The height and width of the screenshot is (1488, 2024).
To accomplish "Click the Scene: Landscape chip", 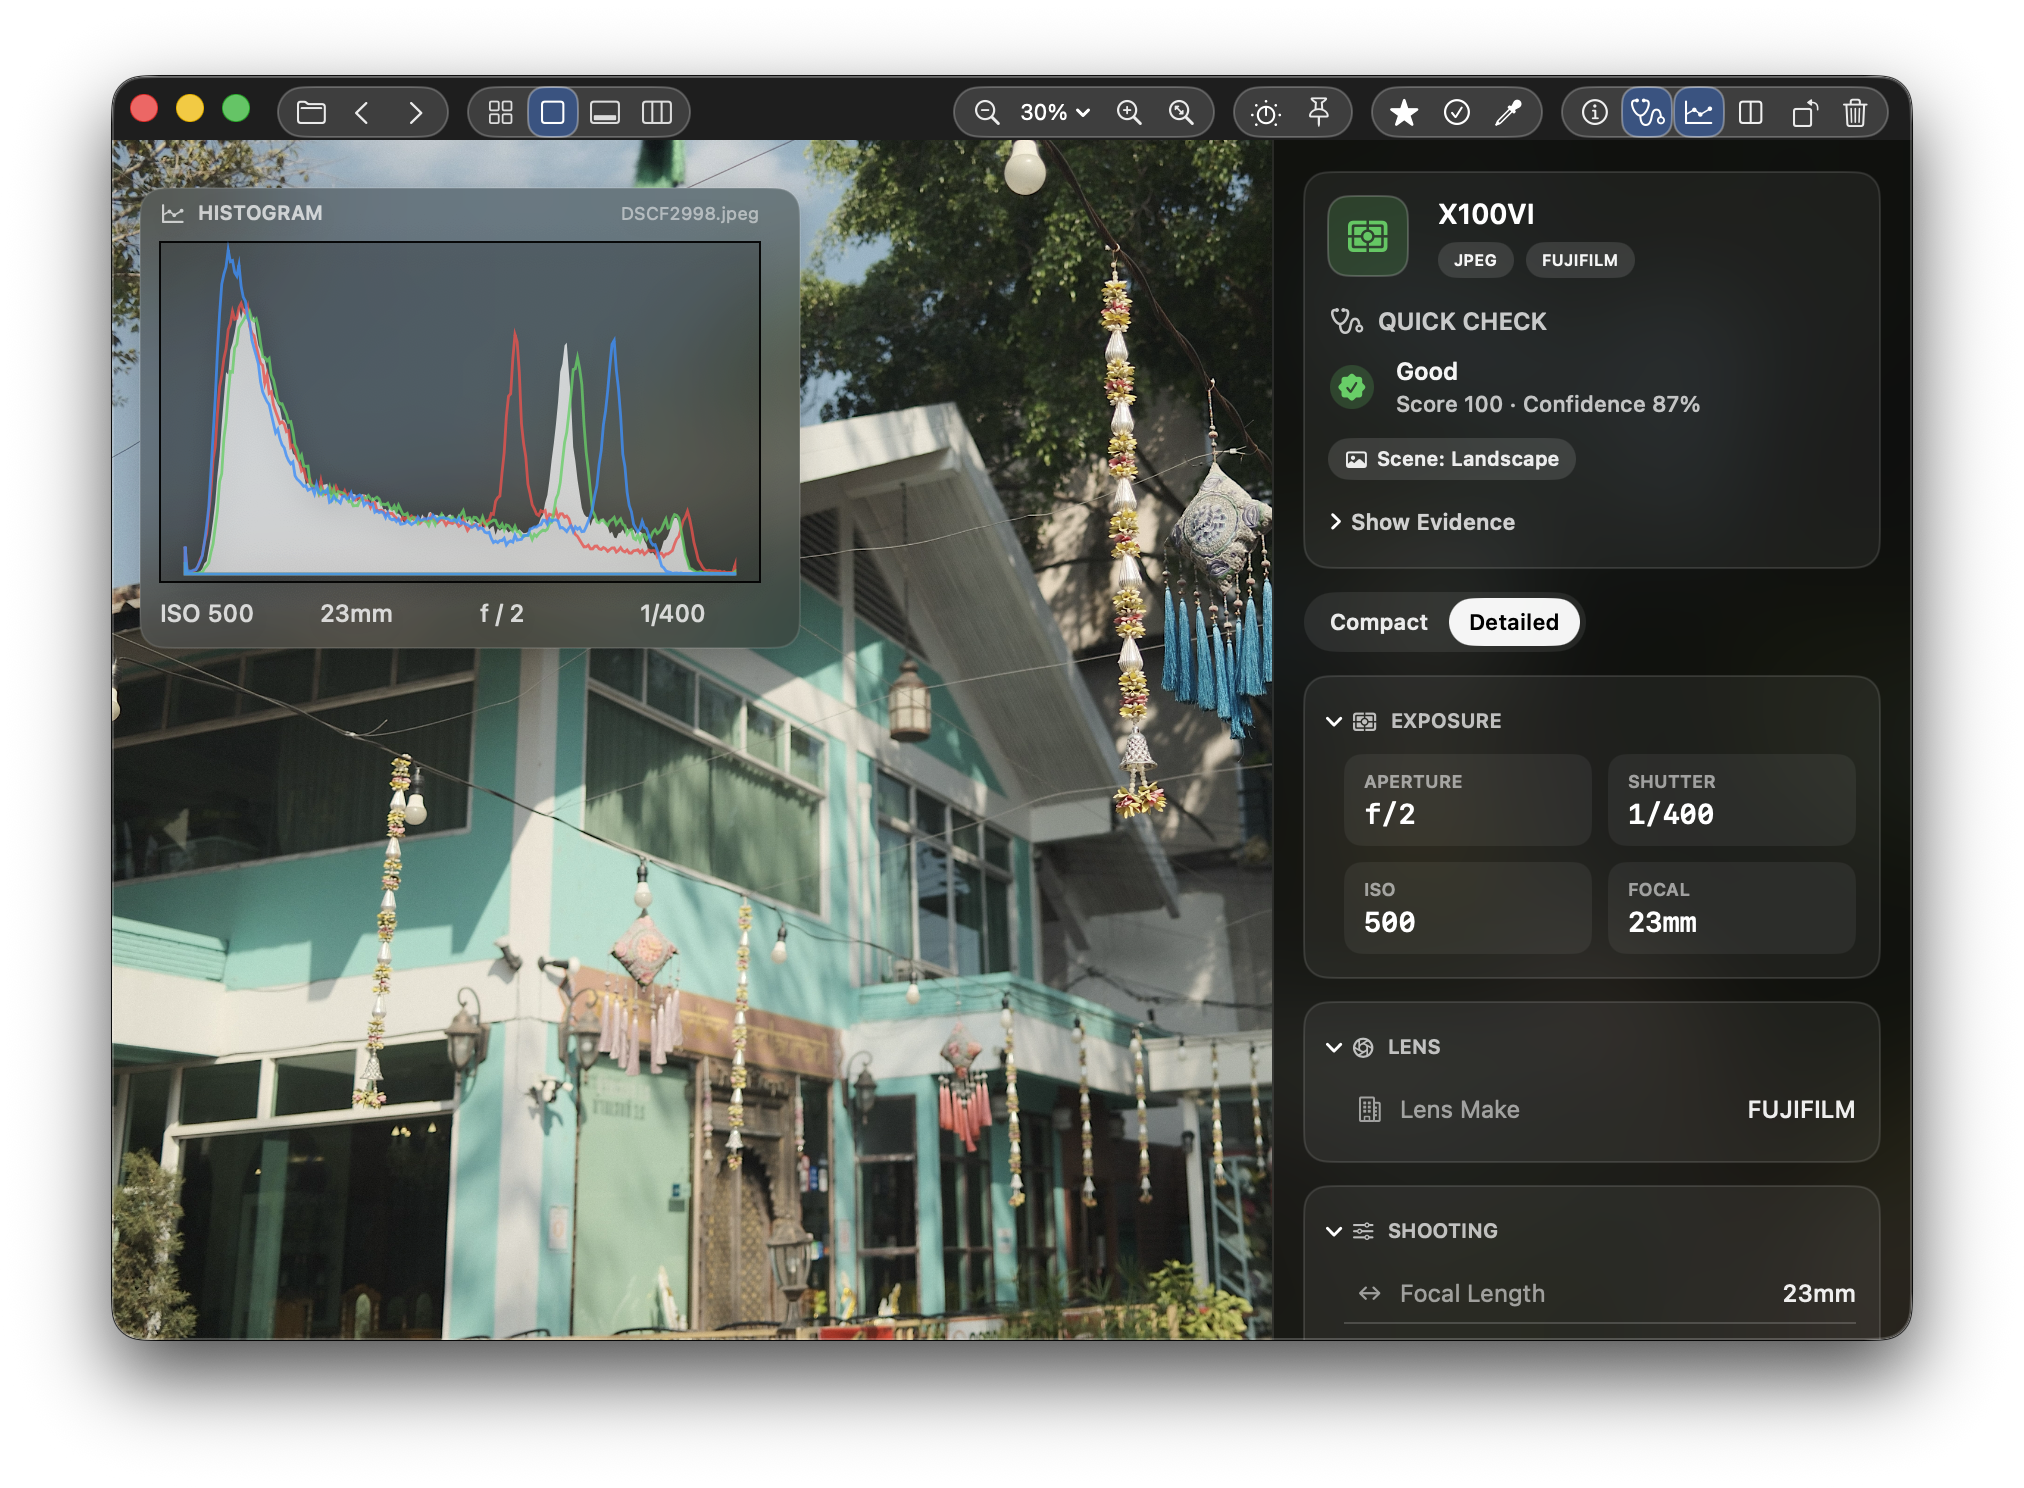I will 1451,459.
